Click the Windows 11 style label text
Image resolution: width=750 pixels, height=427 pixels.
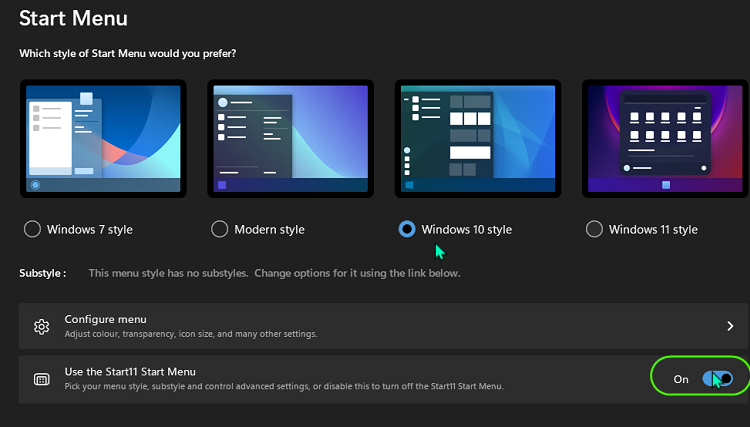coord(653,230)
